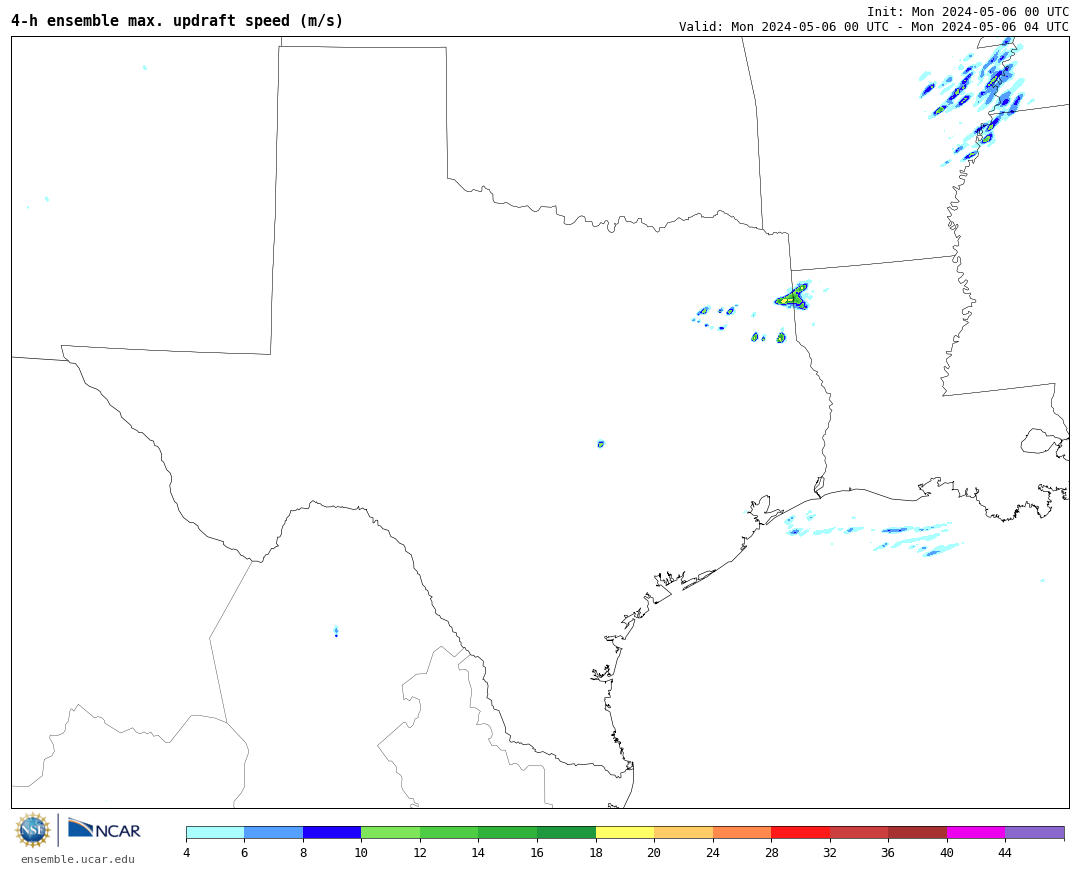Viewport: 1080px width, 871px height.
Task: Click the green 14-16 color swatch
Action: (508, 832)
